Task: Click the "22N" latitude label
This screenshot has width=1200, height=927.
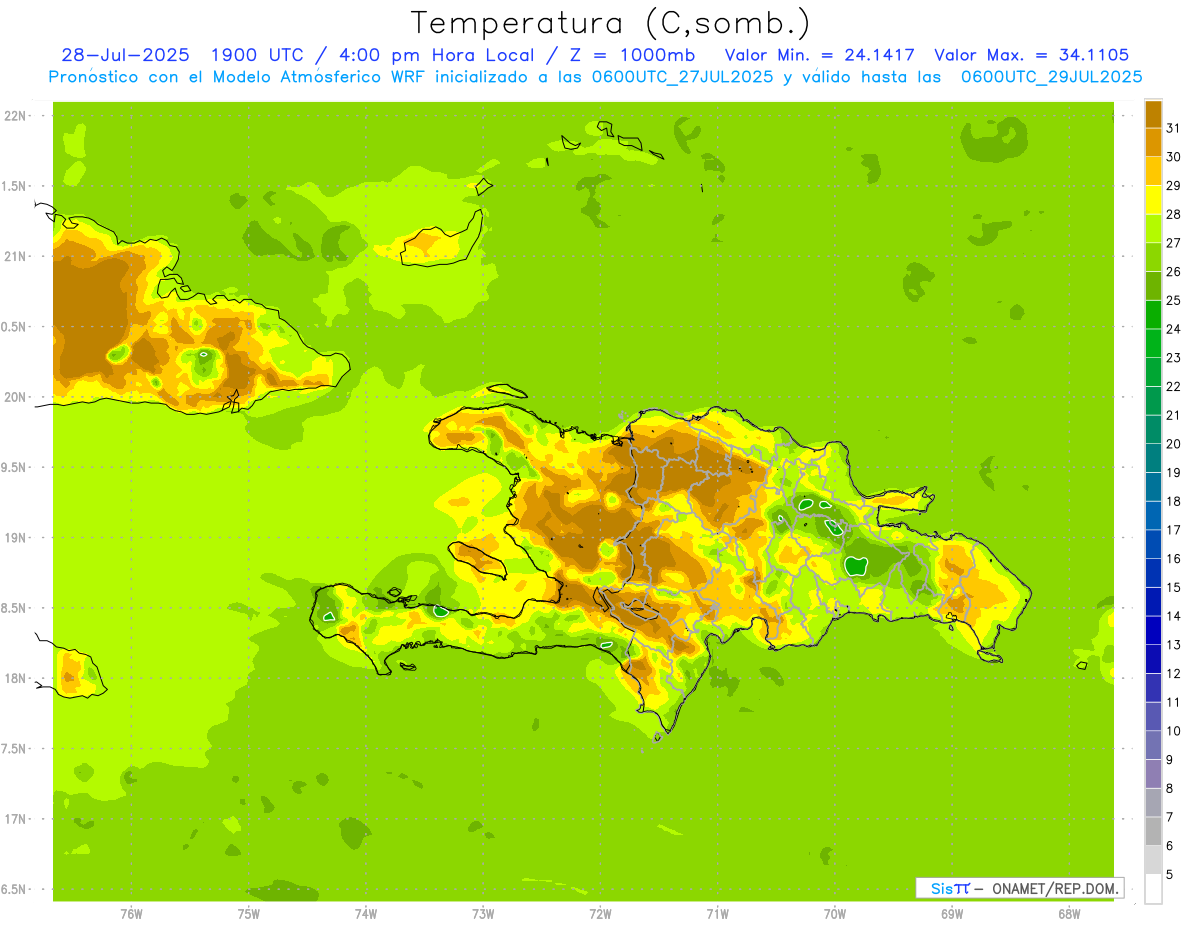Action: [17, 116]
